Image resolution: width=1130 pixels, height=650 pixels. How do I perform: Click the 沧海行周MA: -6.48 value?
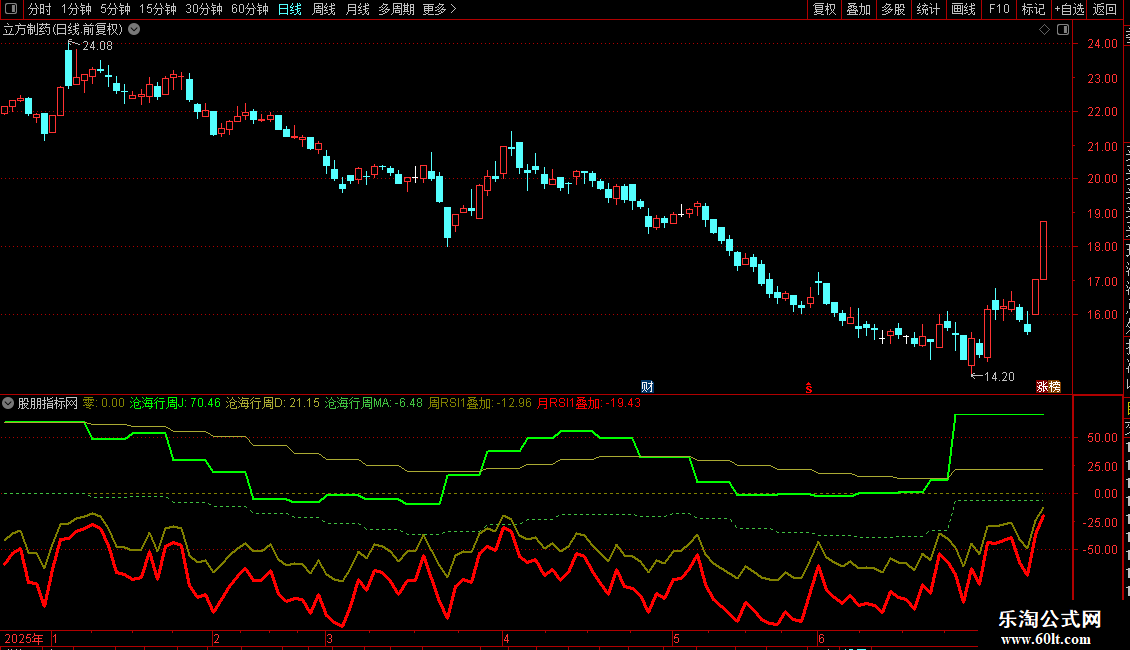[374, 404]
